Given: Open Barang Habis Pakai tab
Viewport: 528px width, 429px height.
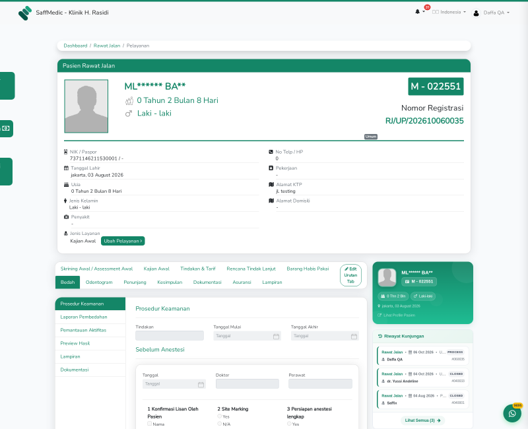Looking at the screenshot, I should click(308, 269).
